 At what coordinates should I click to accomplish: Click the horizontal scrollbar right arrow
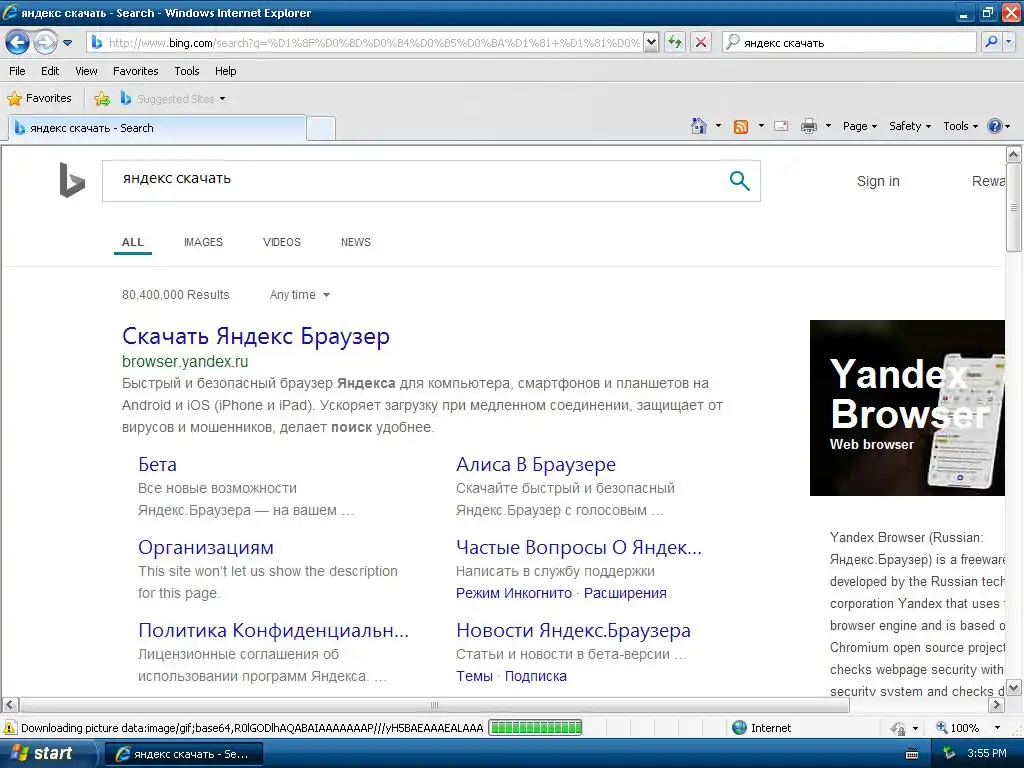click(x=997, y=705)
